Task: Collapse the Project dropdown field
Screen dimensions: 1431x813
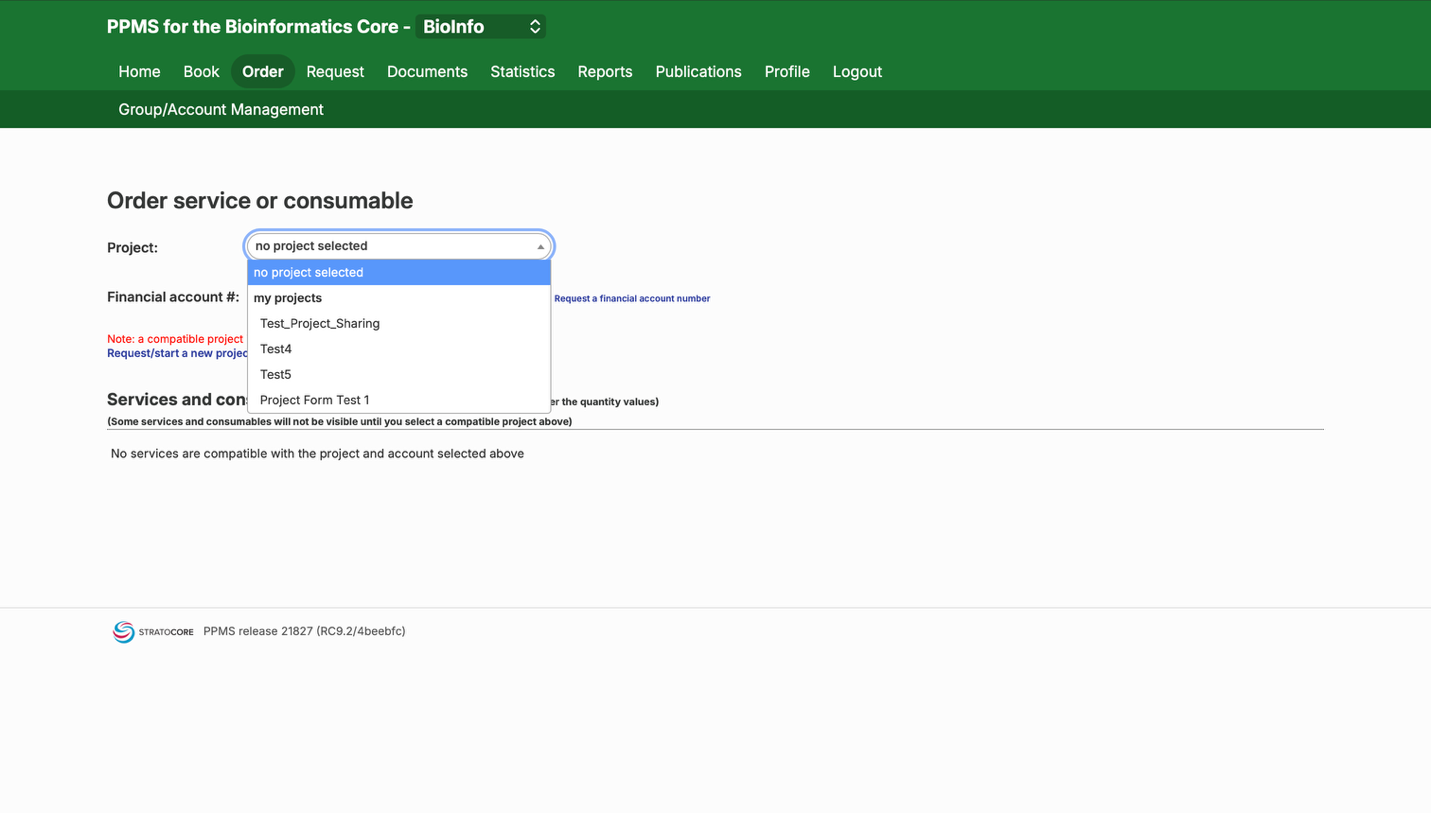Action: (399, 246)
